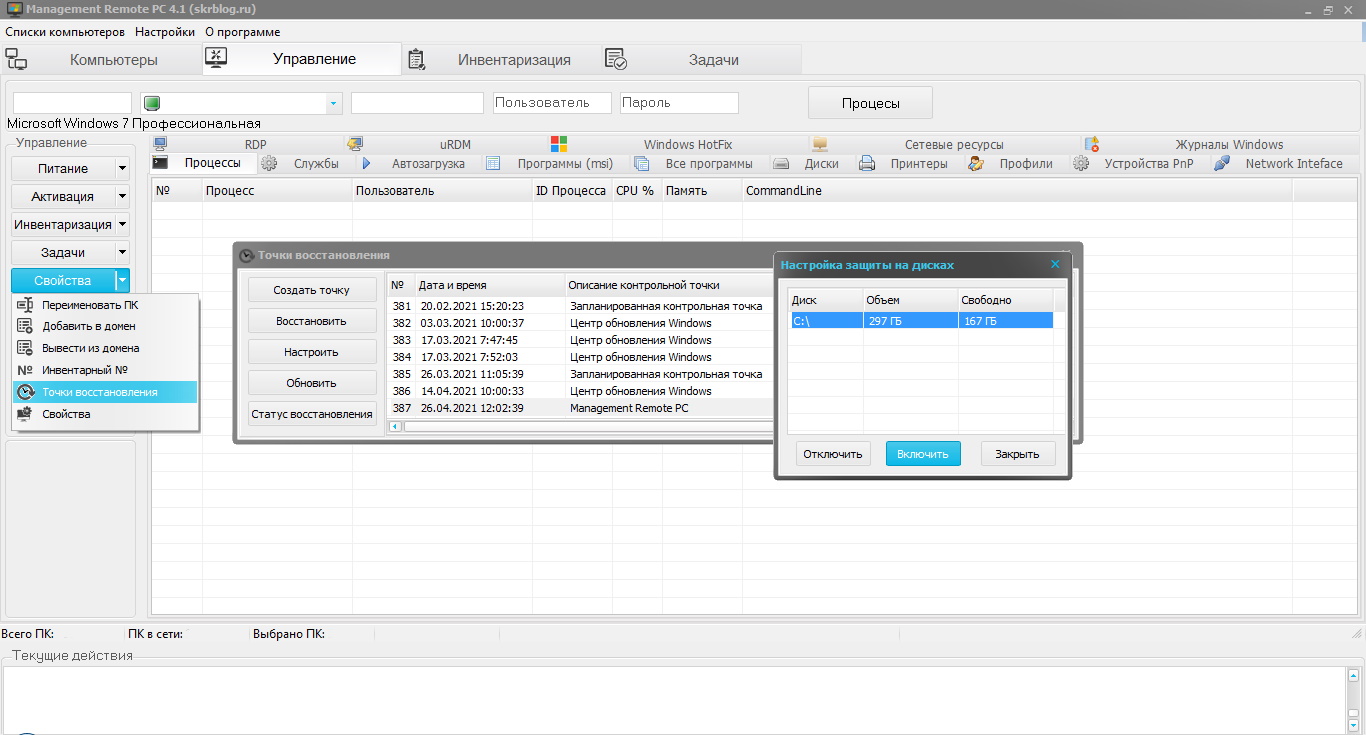Viewport: 1366px width, 735px height.
Task: Sort by the CPU % column header
Action: tap(637, 190)
